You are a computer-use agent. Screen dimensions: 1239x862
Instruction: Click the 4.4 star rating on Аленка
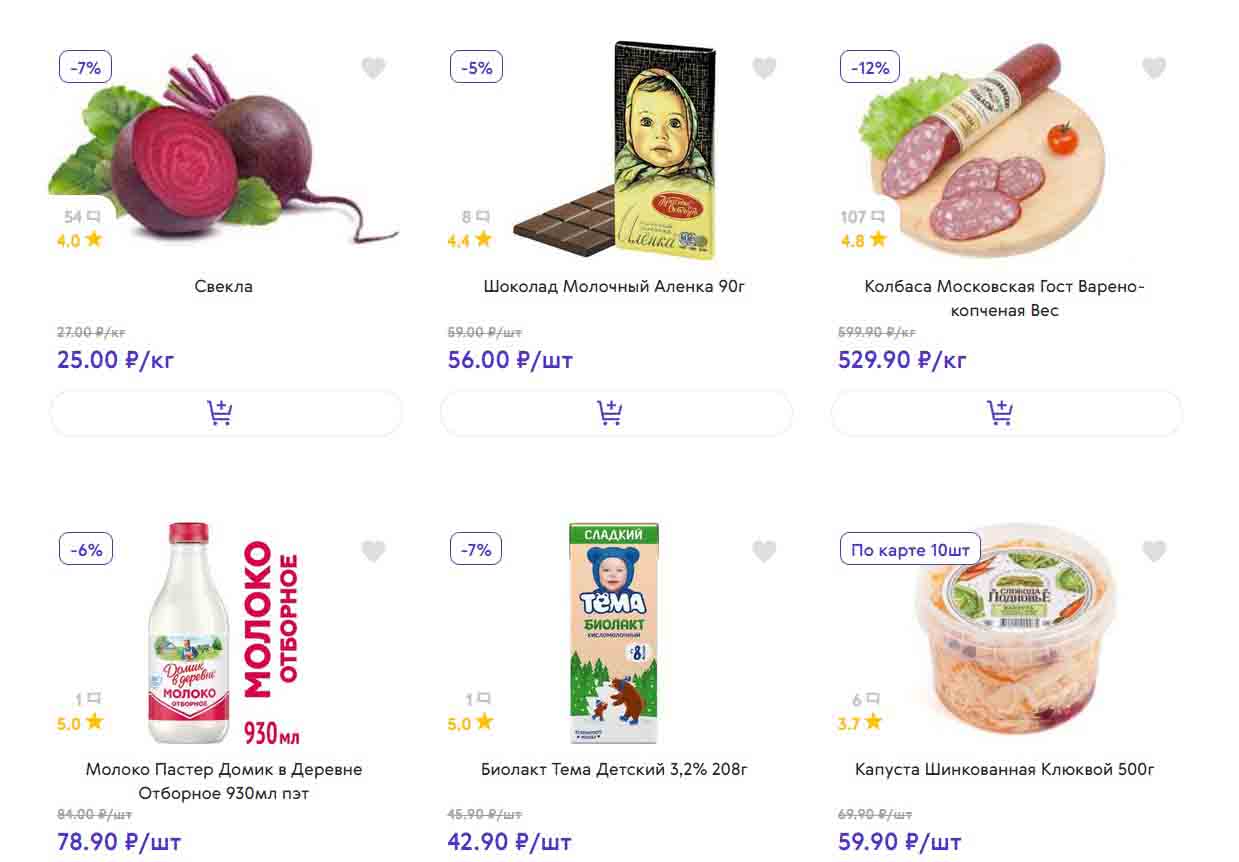(x=470, y=240)
